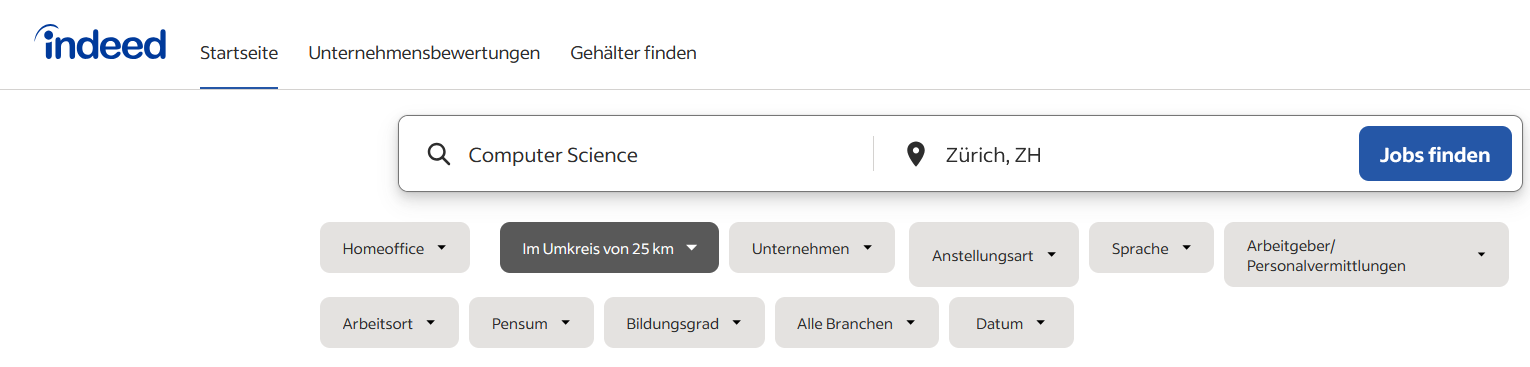1530x367 pixels.
Task: Click the location pin icon
Action: 915,155
